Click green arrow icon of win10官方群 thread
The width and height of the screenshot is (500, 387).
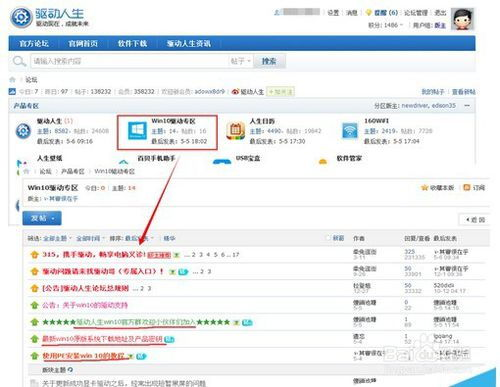coord(34,322)
